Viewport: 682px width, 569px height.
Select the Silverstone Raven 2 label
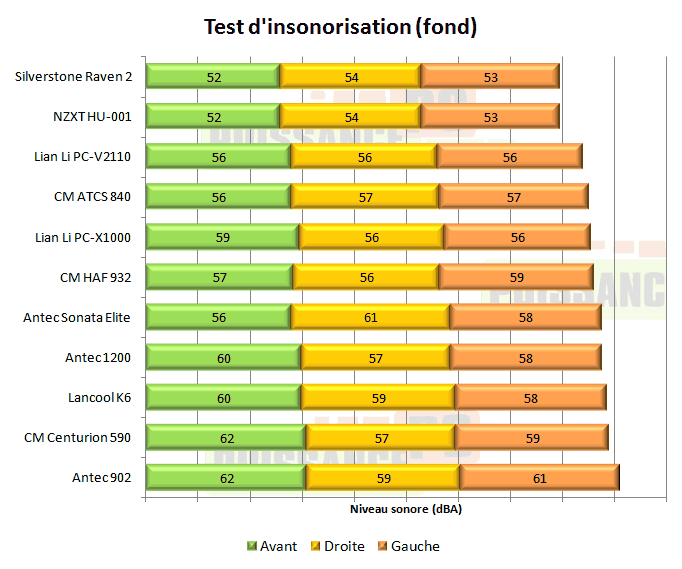[75, 76]
